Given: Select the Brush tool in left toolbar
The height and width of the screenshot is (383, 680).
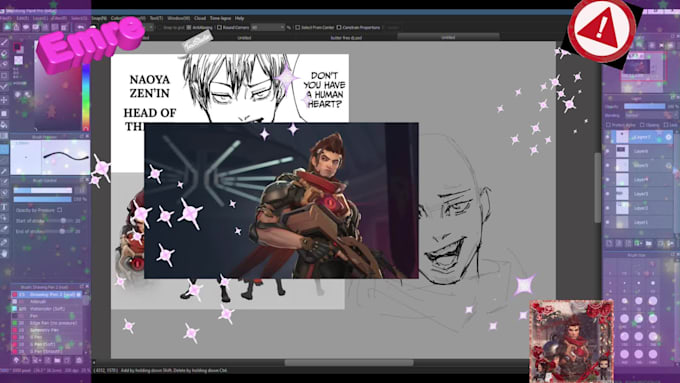Looking at the screenshot, I should coord(4,42).
